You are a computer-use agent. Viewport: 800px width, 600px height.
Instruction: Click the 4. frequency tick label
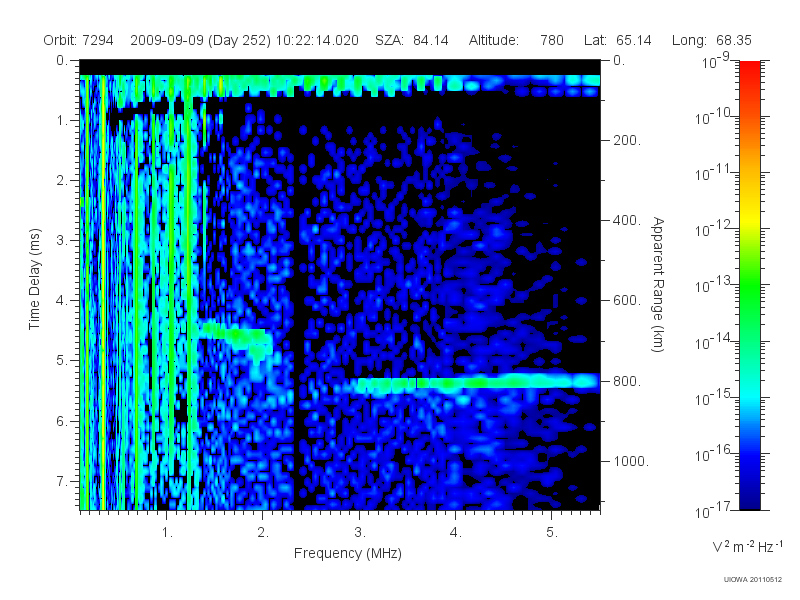(456, 532)
